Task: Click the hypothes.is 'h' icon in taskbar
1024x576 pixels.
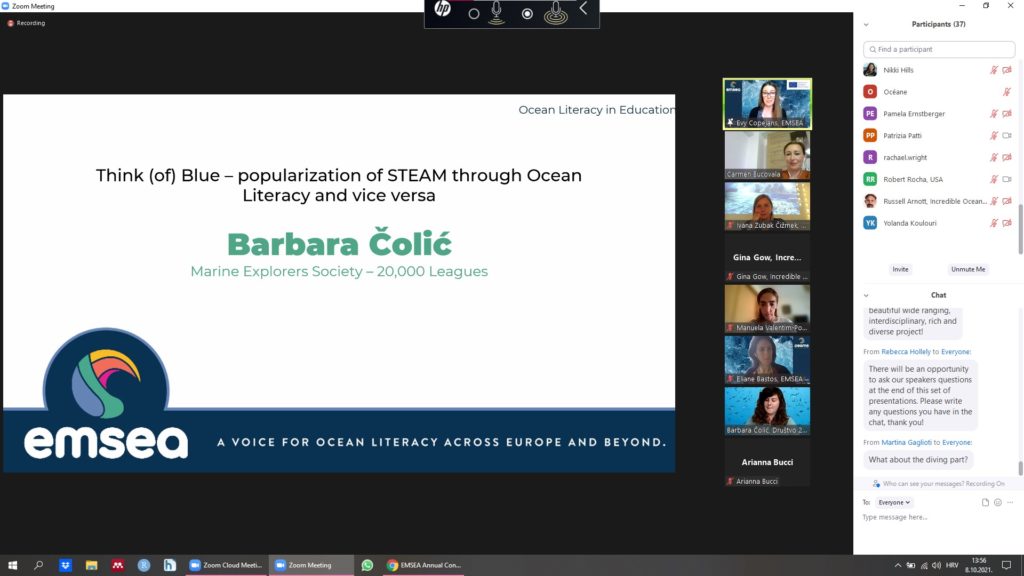Action: pos(170,565)
